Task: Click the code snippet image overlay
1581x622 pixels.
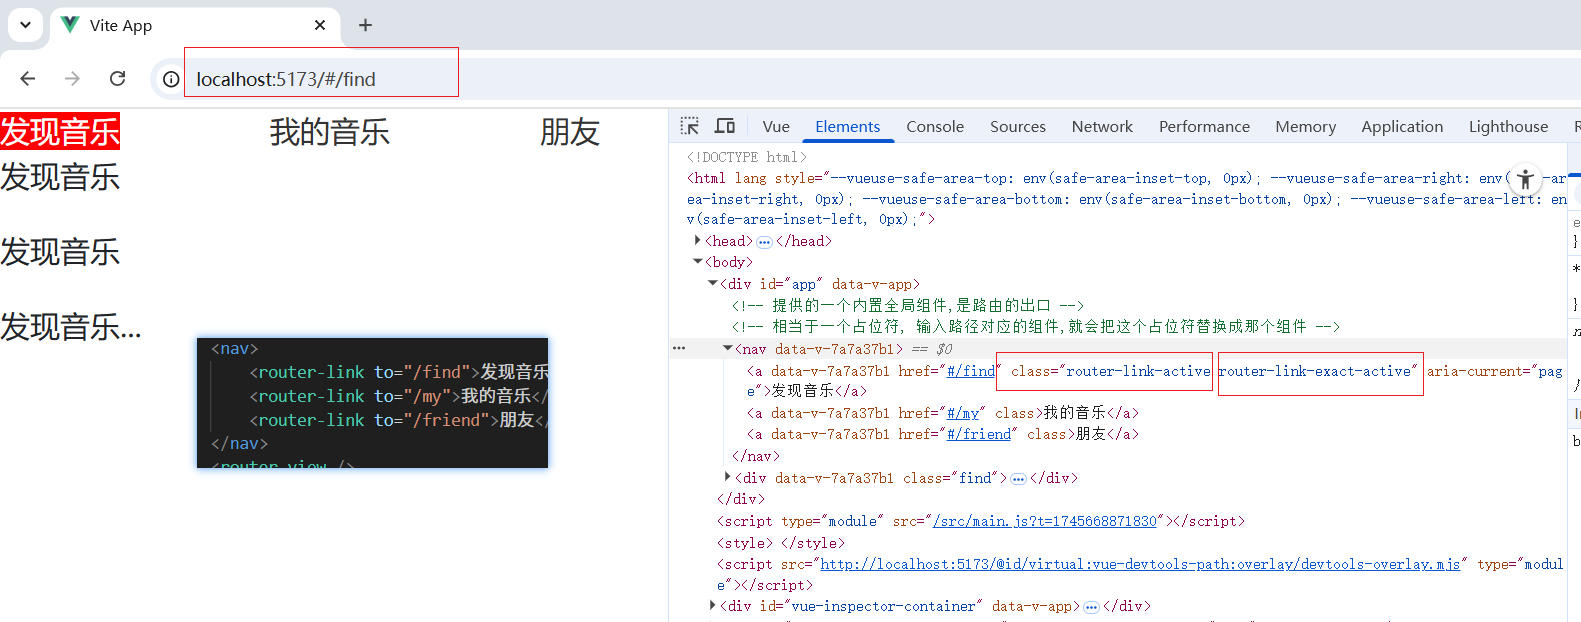Action: 372,402
